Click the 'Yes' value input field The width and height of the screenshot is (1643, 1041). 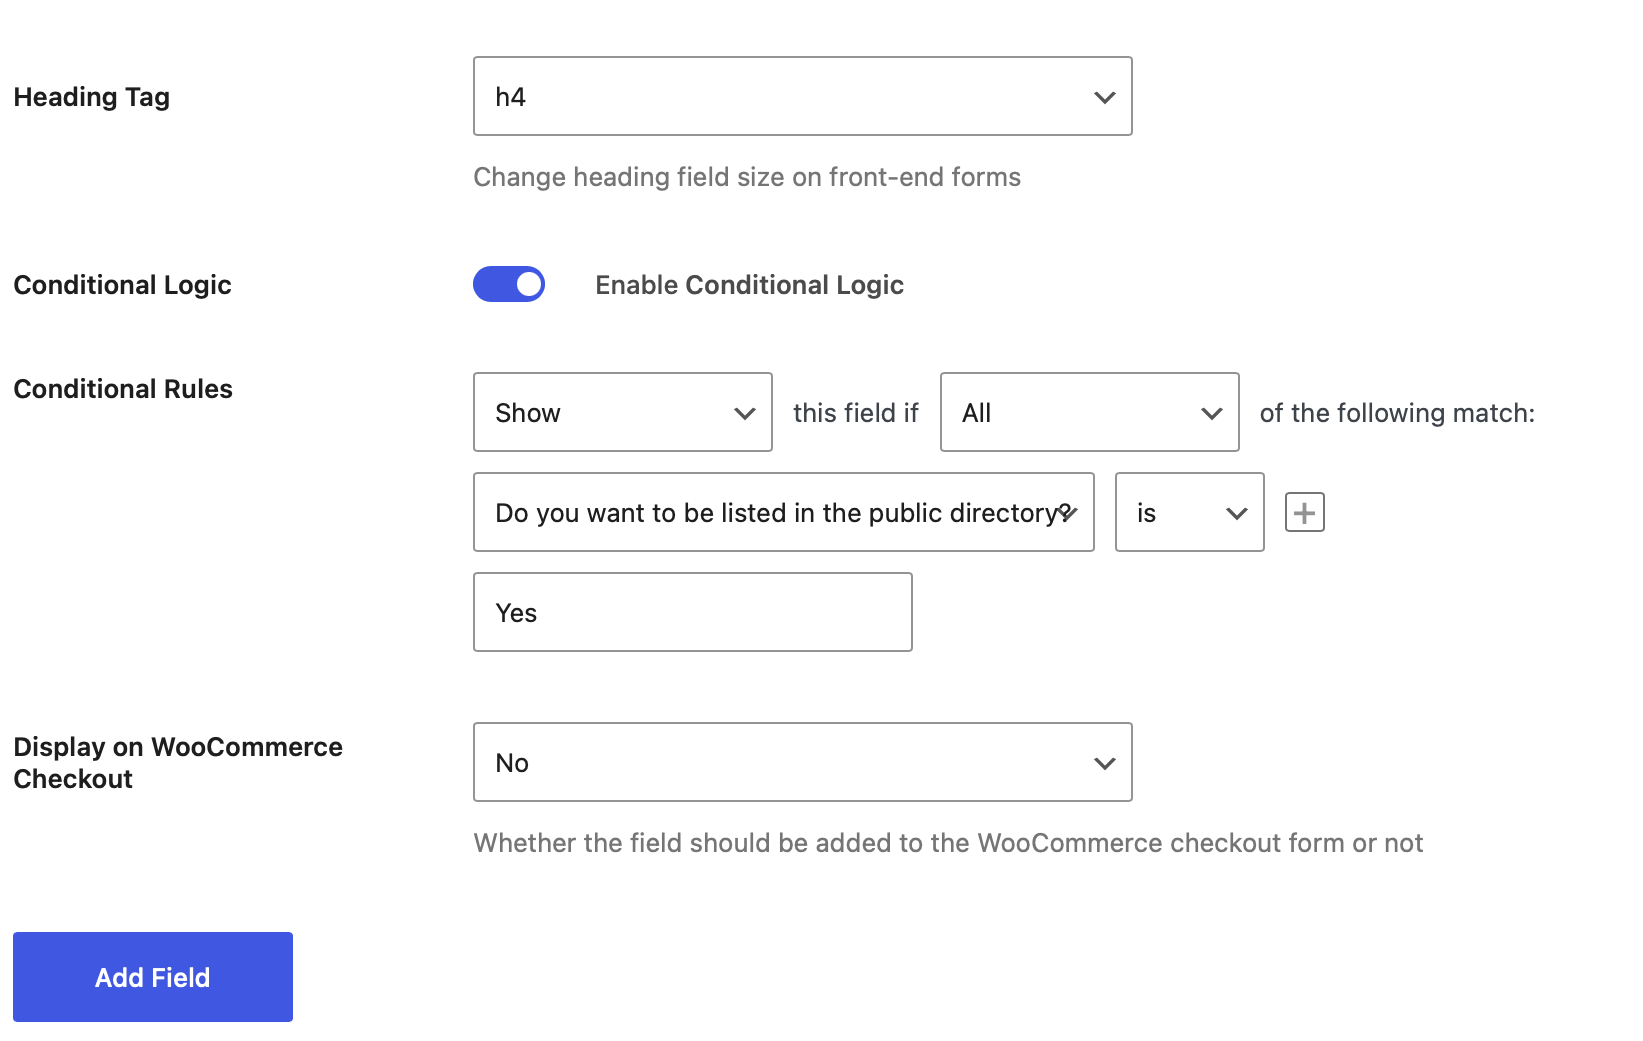click(x=692, y=612)
